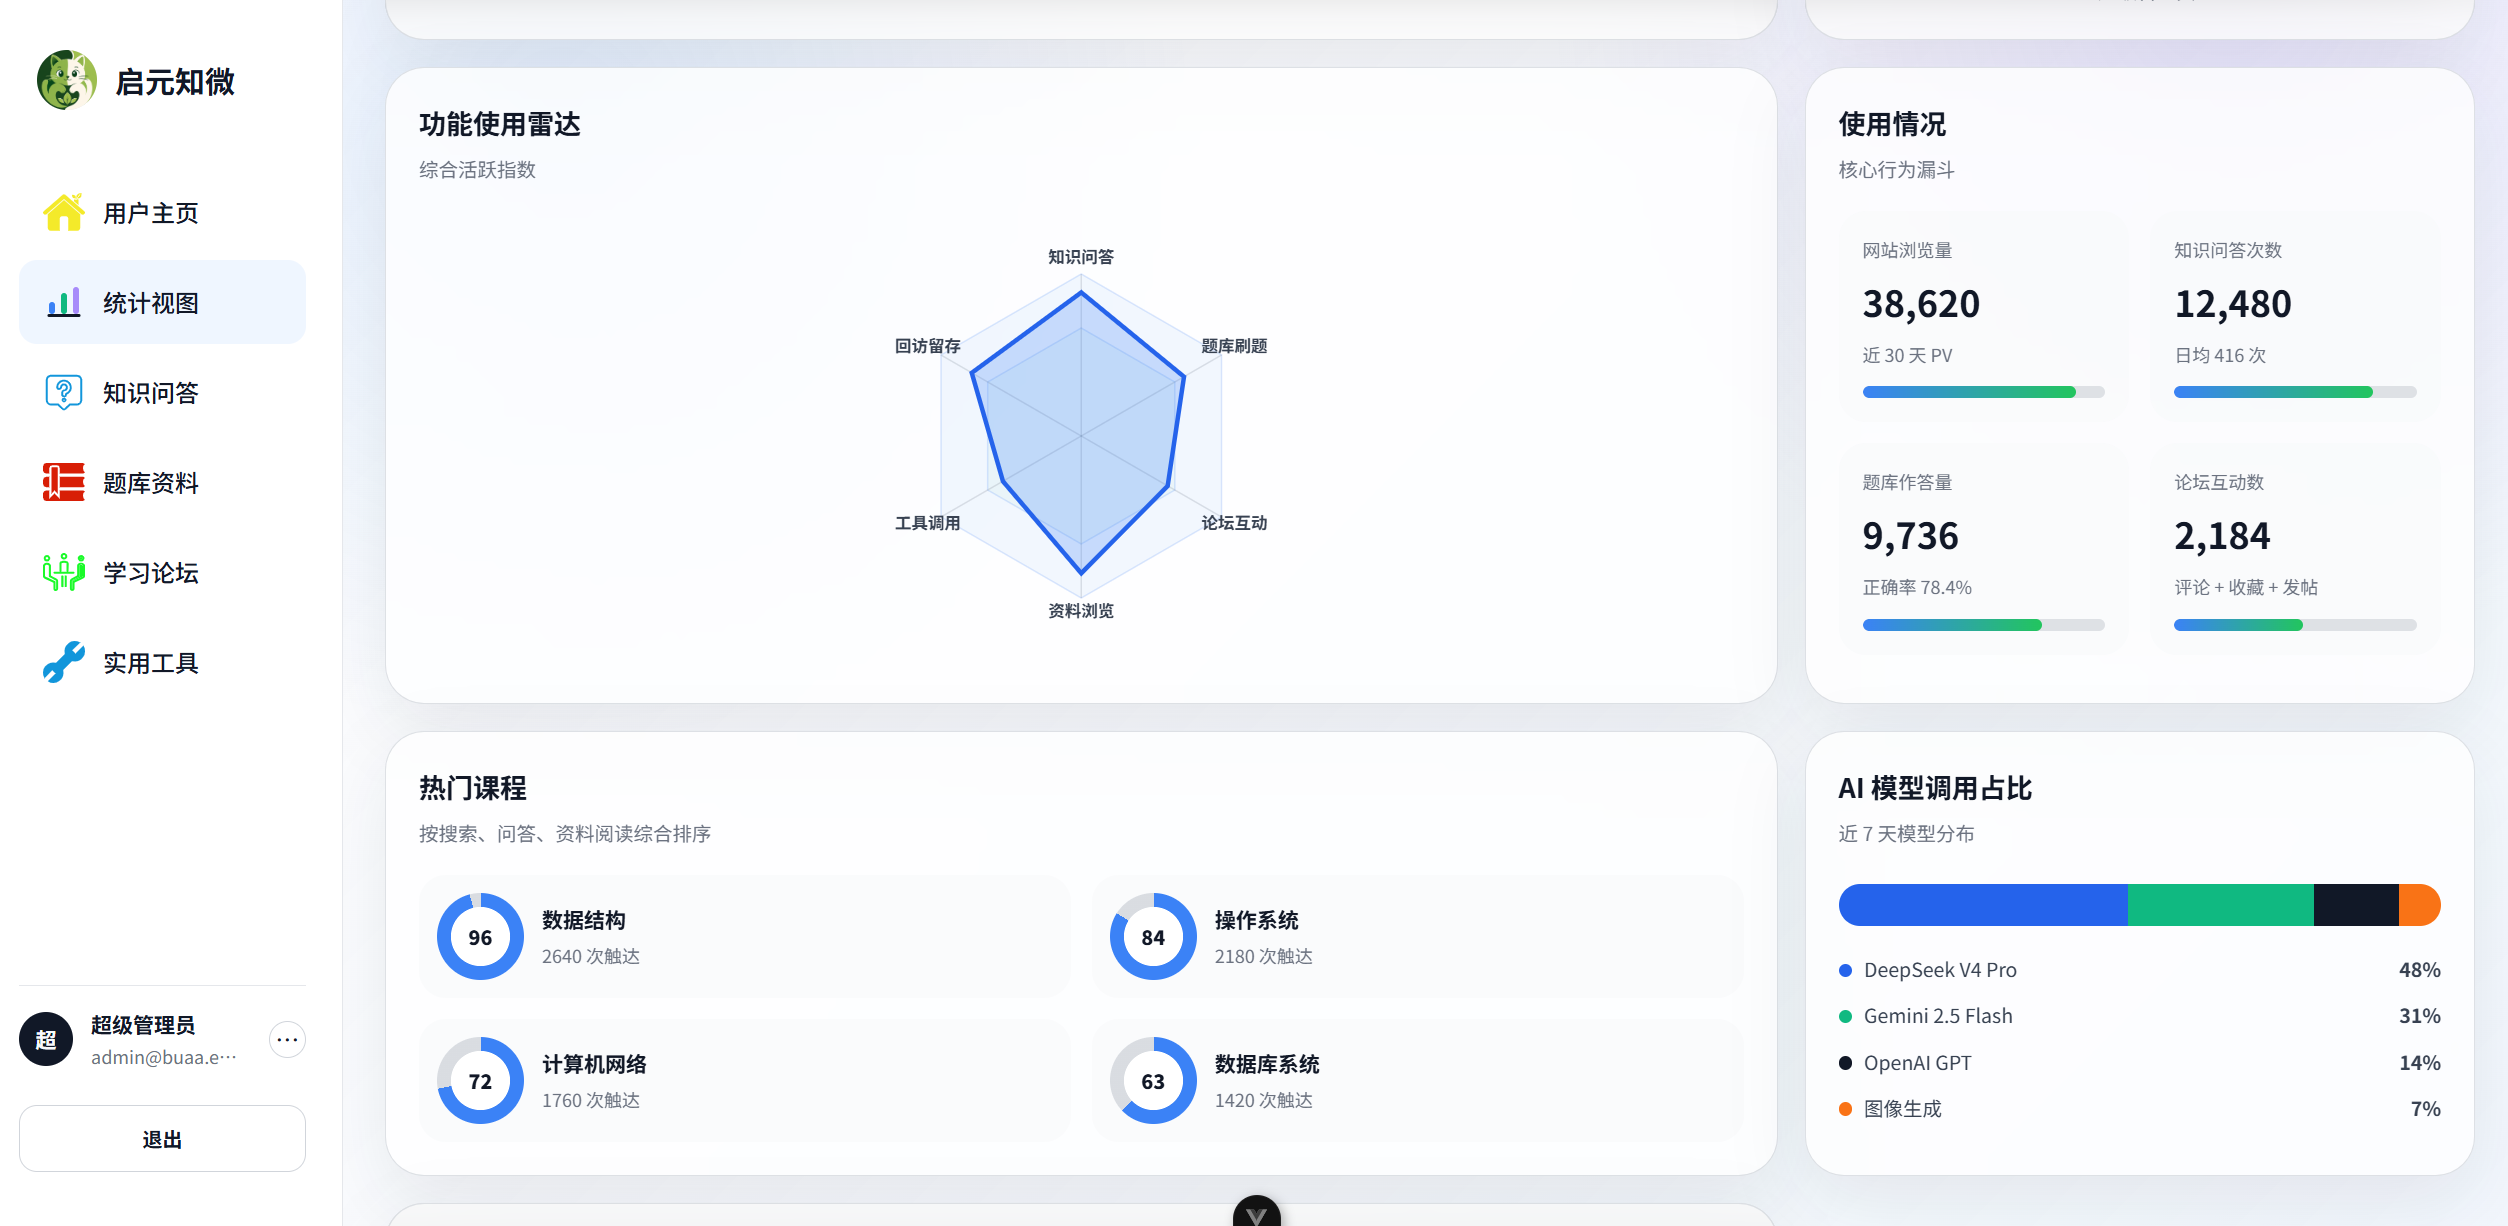Click the 9,736 answer count figure
Viewport: 2508px width, 1226px height.
click(x=1910, y=537)
